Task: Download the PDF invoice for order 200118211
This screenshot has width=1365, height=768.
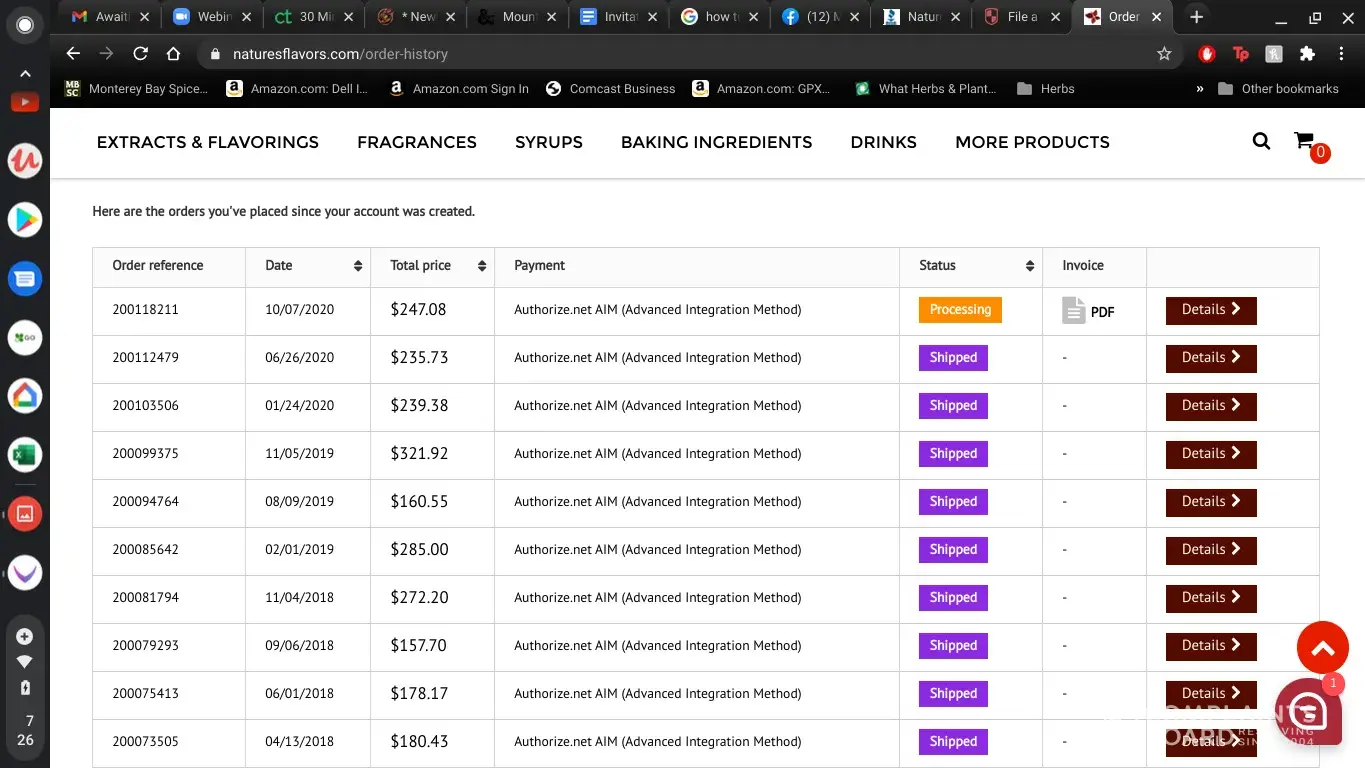Action: [1088, 311]
